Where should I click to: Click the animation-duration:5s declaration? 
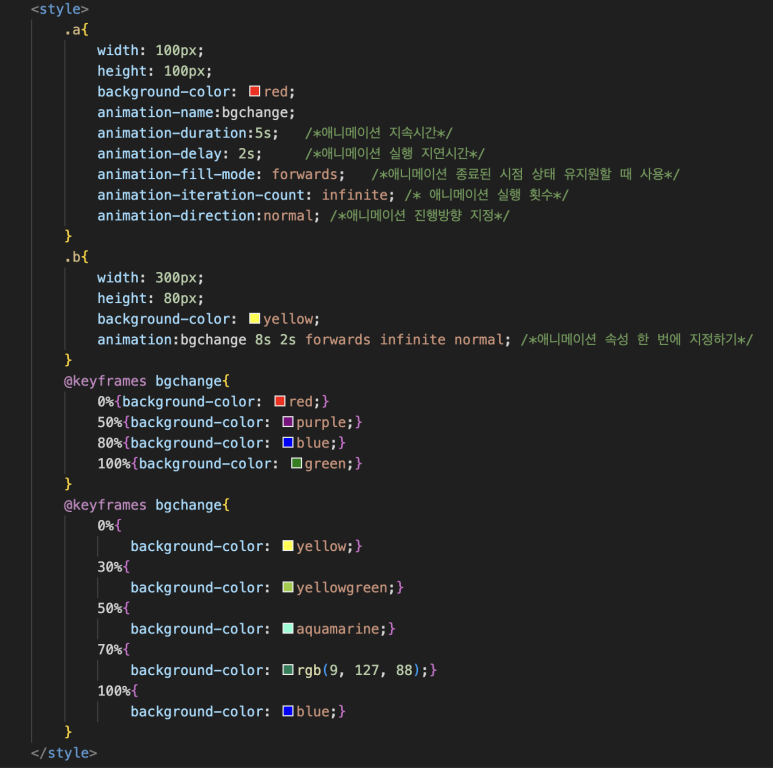pos(187,133)
